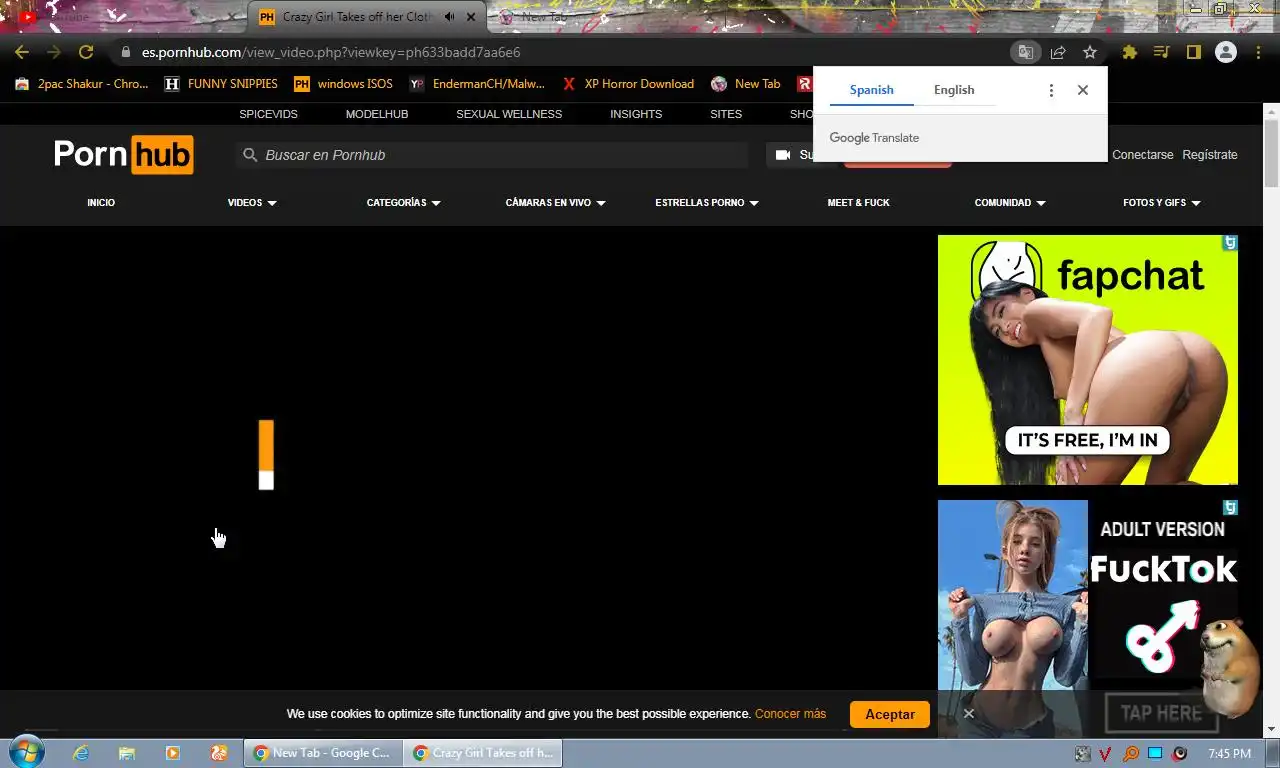Dismiss the cookie banner with the X
1280x768 pixels.
[968, 714]
